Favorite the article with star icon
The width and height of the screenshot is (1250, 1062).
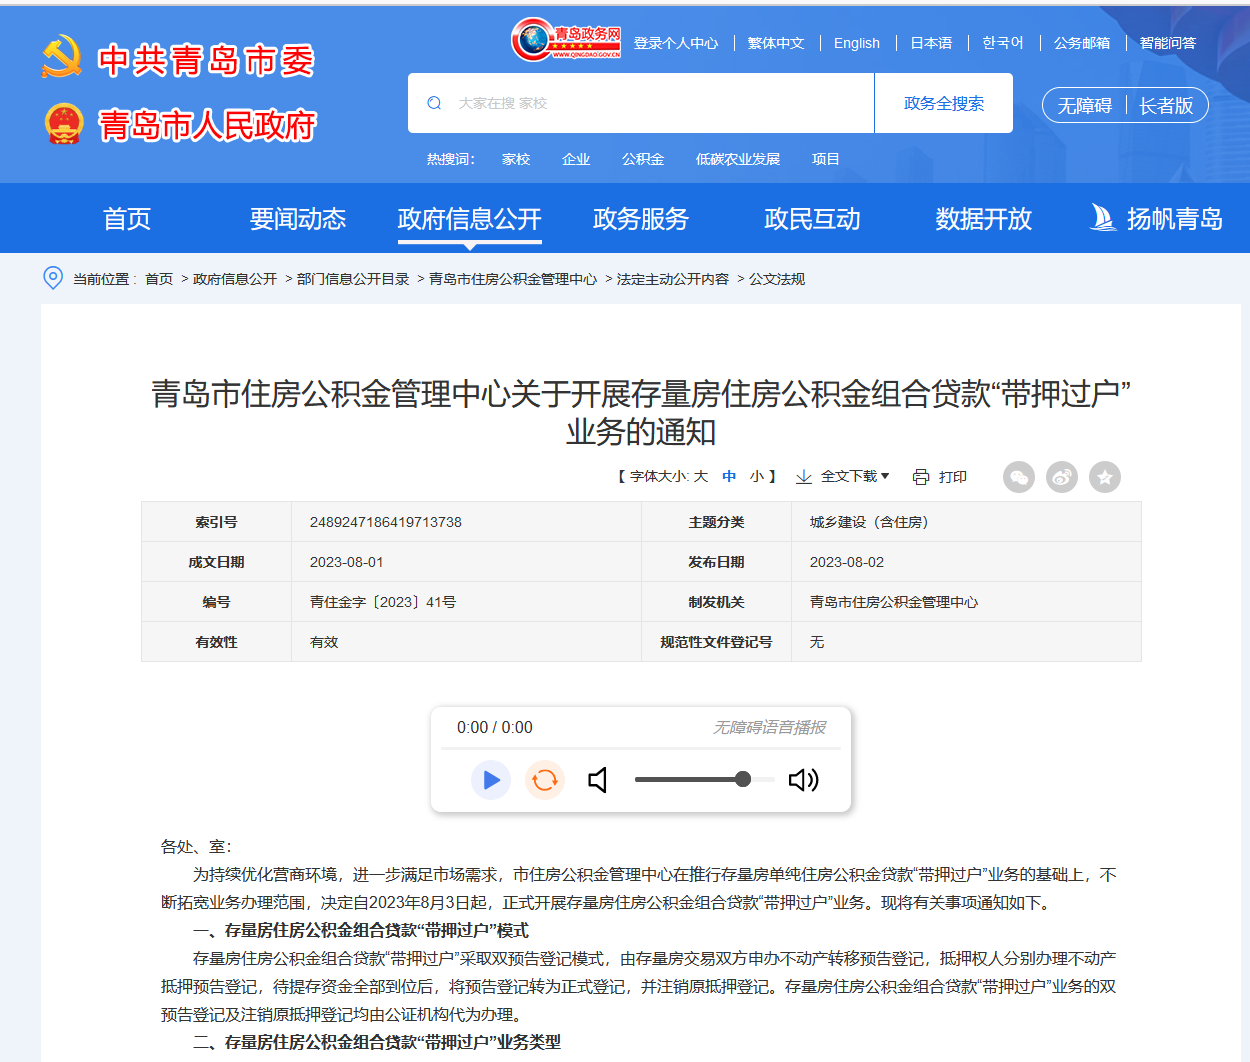1105,477
